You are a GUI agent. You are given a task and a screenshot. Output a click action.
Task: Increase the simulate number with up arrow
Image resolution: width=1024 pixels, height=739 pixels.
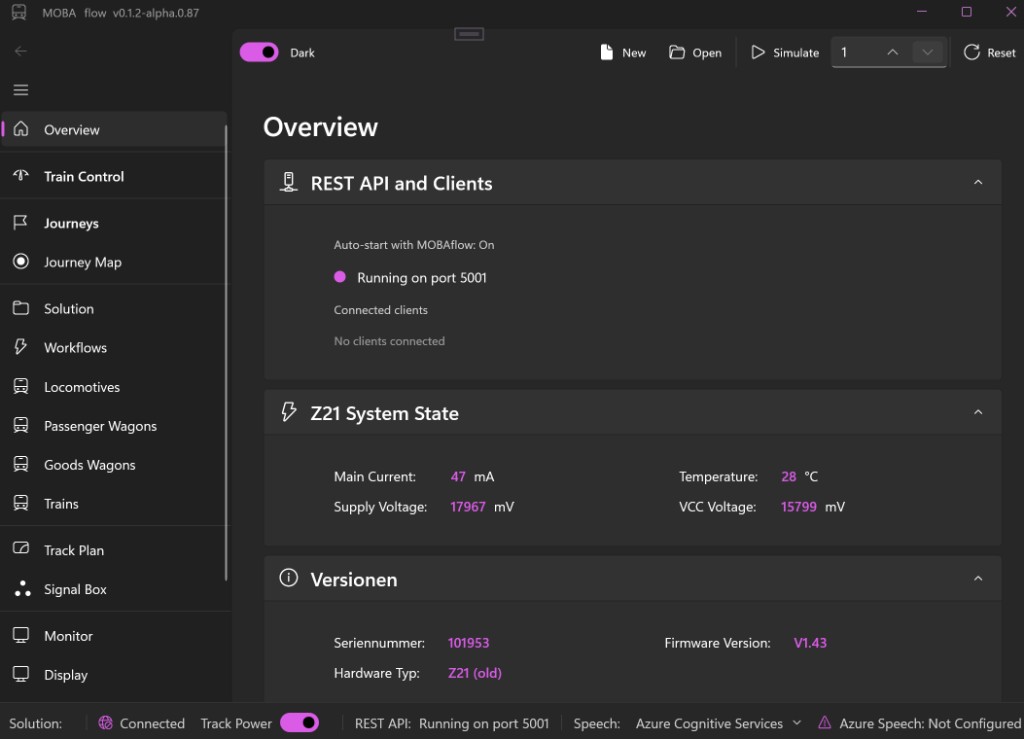[892, 52]
